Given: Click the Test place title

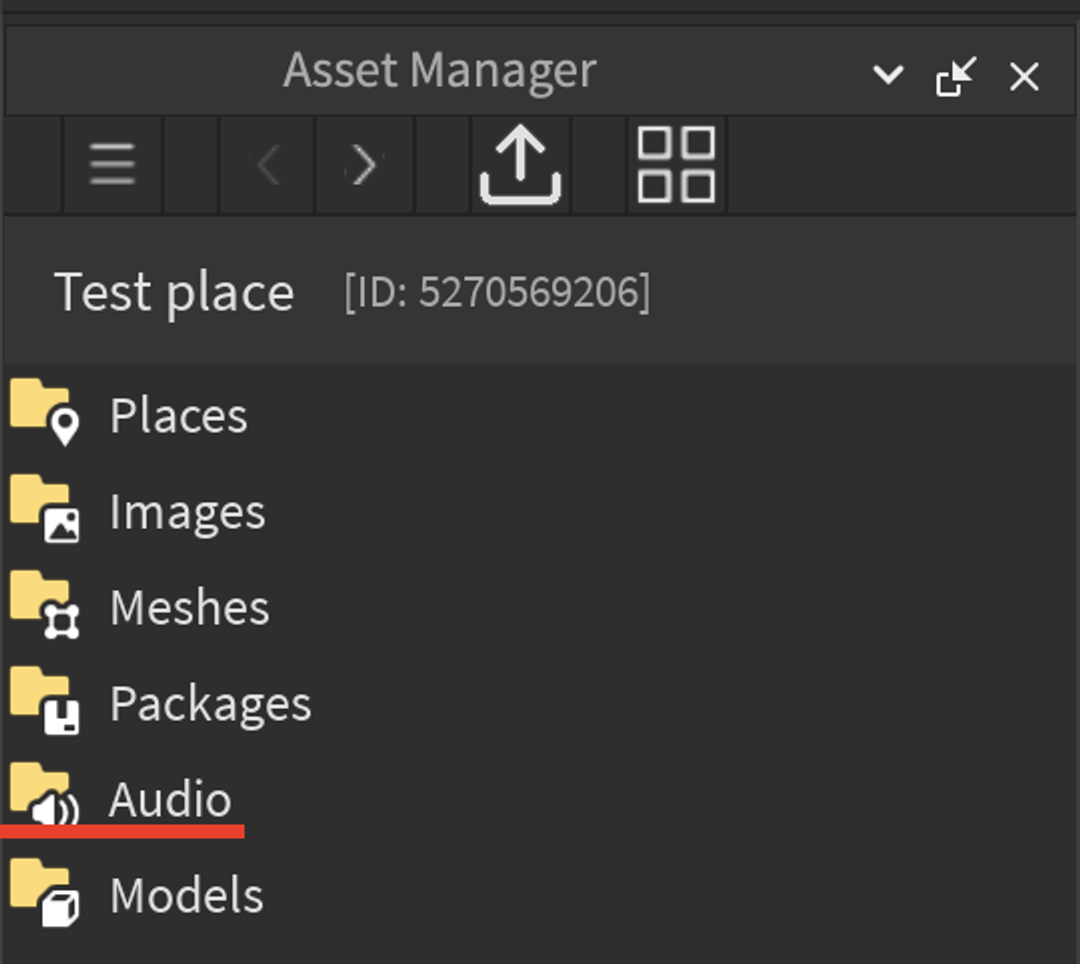Looking at the screenshot, I should [174, 293].
